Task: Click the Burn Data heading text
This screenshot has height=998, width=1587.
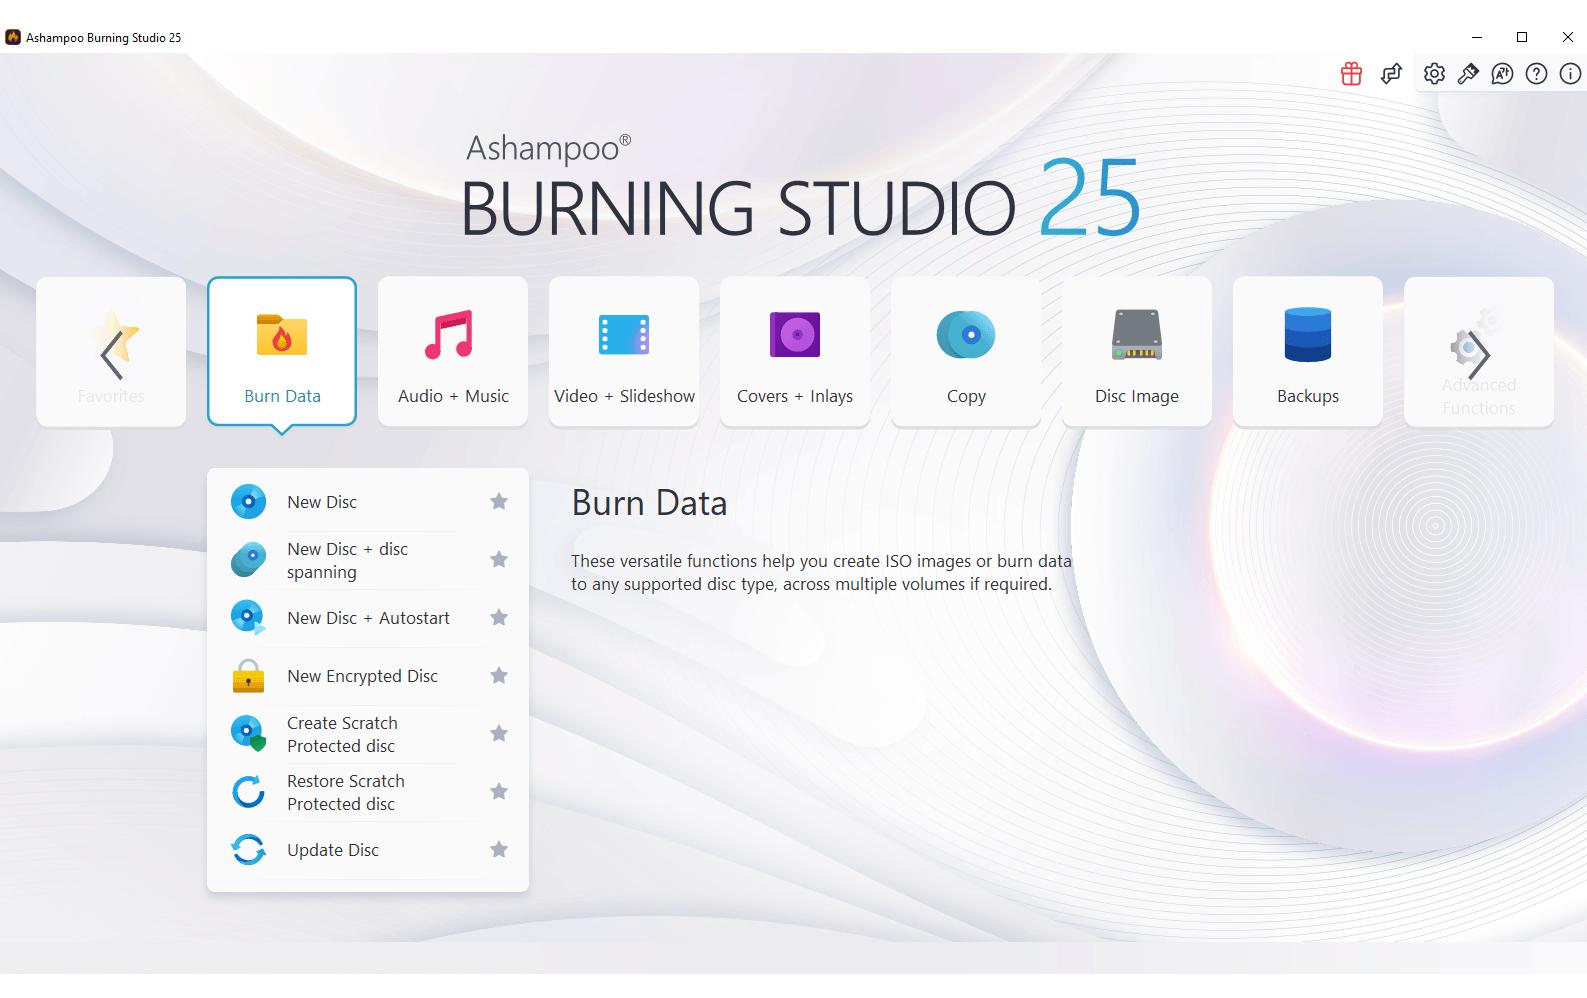Action: click(x=649, y=503)
